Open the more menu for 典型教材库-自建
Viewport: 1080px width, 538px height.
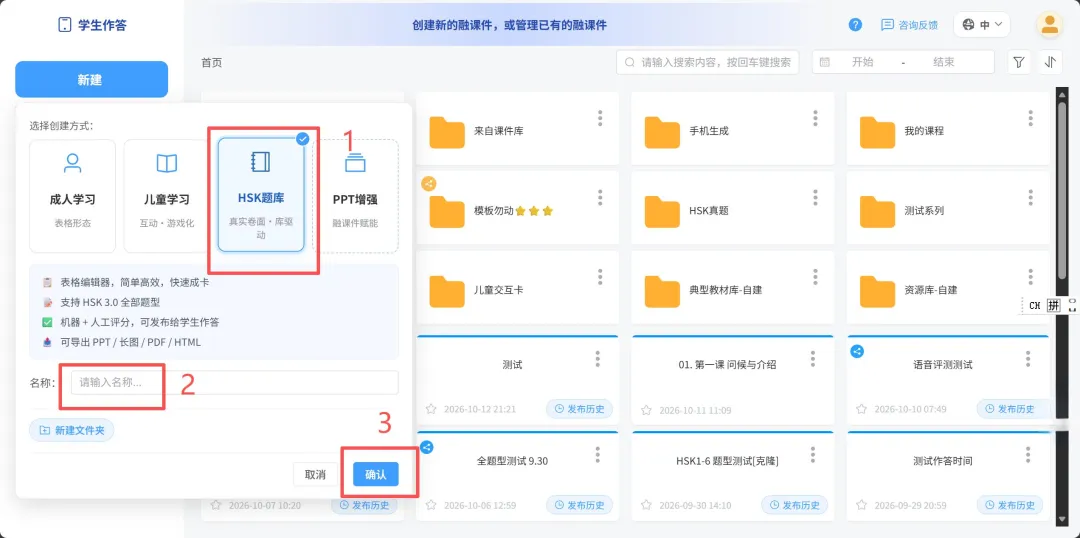click(815, 277)
